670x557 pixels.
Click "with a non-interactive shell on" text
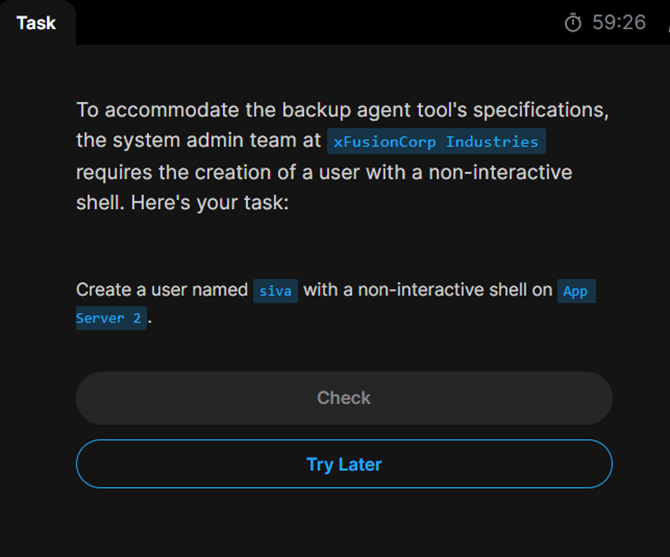[x=428, y=290]
